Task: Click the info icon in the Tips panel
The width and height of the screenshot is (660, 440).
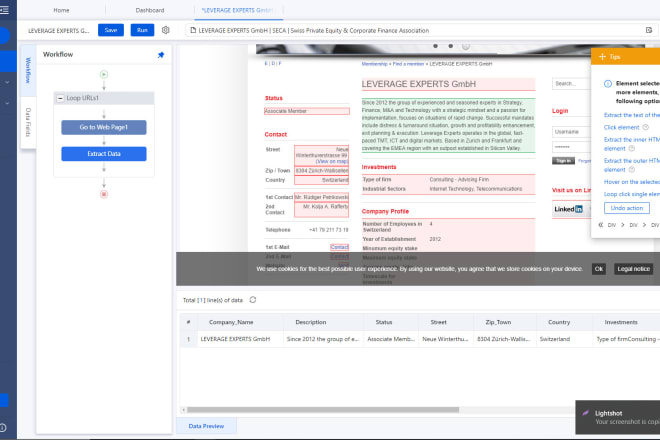Action: click(x=608, y=83)
